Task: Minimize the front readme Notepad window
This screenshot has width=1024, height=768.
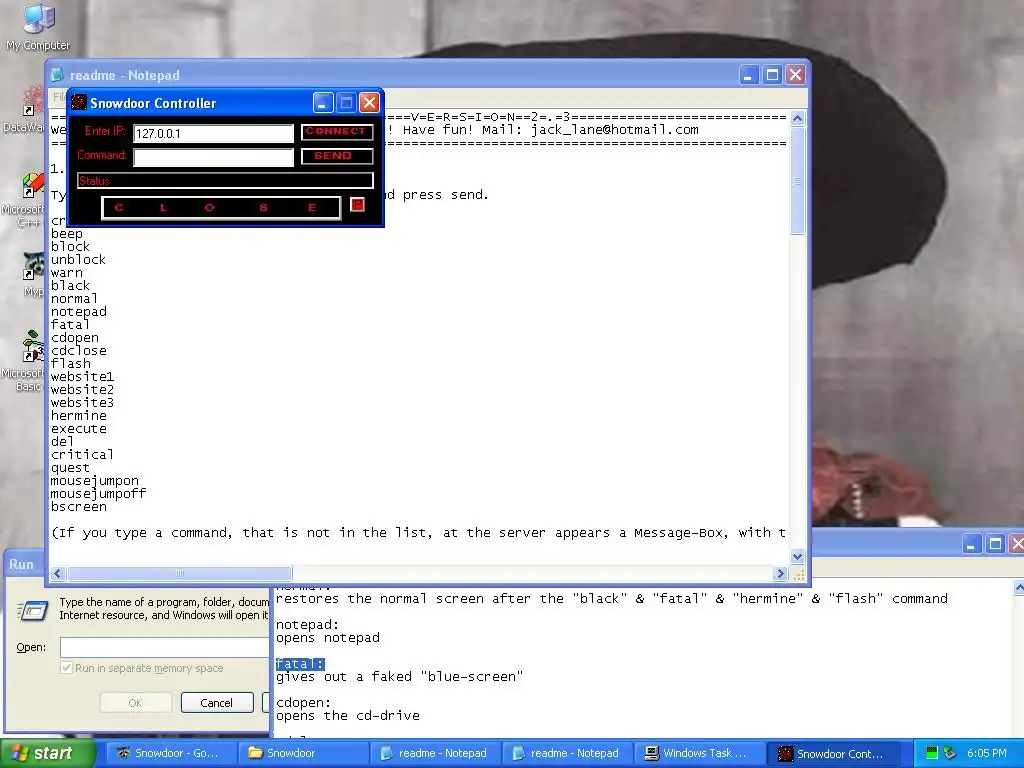Action: pos(748,74)
